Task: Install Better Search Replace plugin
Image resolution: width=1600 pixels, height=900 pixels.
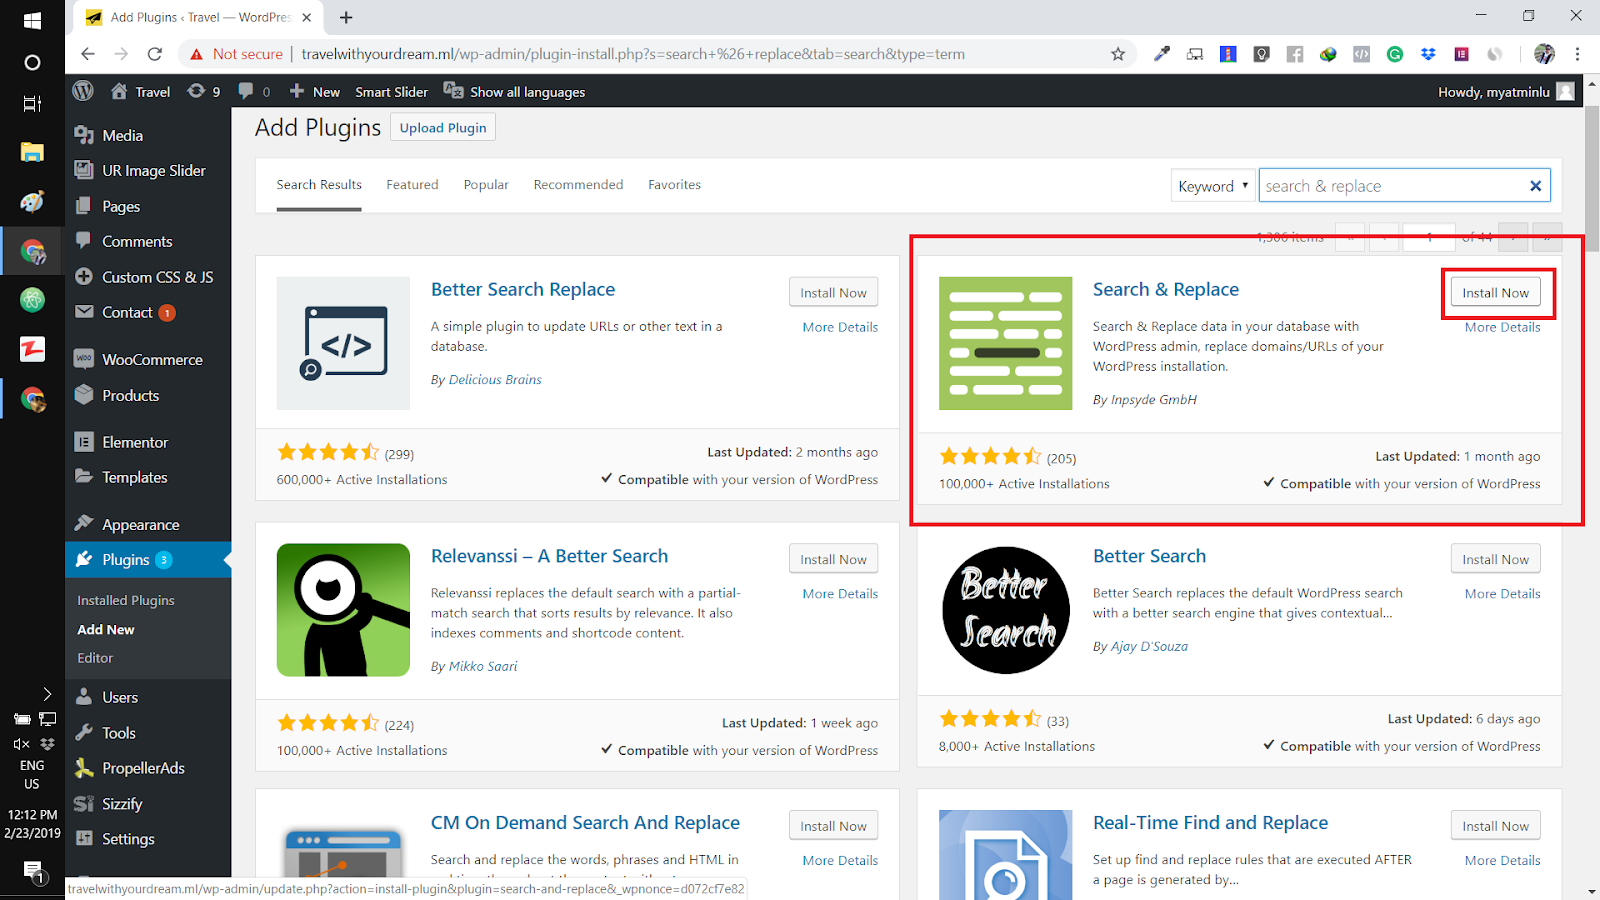Action: tap(833, 293)
